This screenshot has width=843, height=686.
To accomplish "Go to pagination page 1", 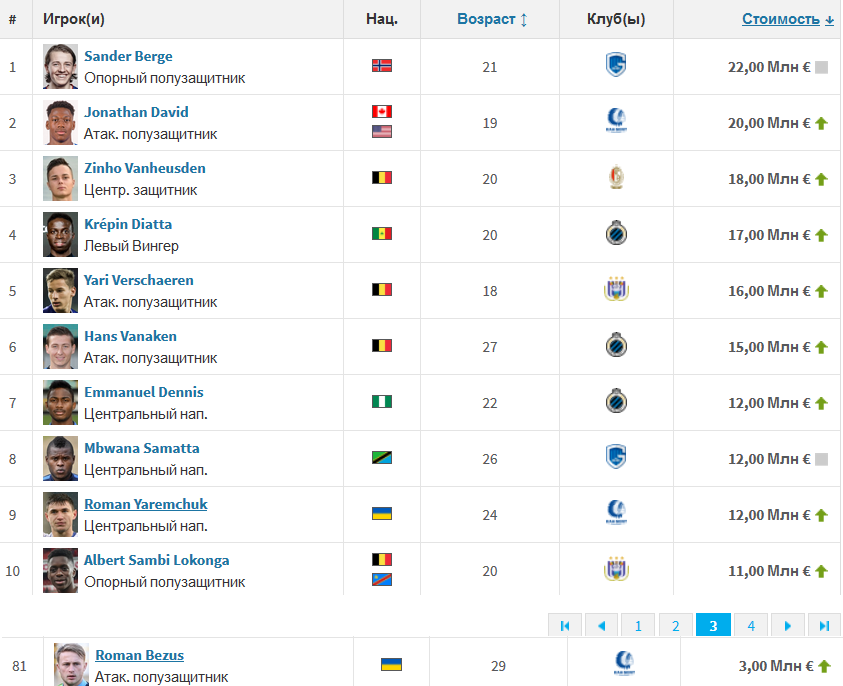I will point(637,626).
